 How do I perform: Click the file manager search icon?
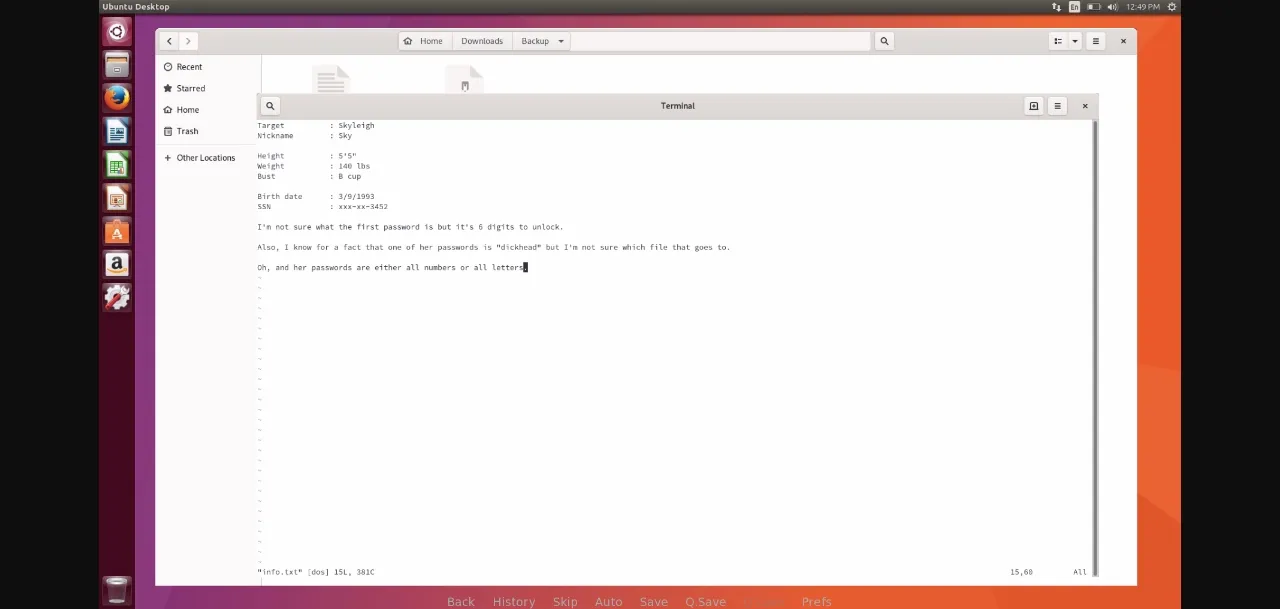[x=884, y=41]
